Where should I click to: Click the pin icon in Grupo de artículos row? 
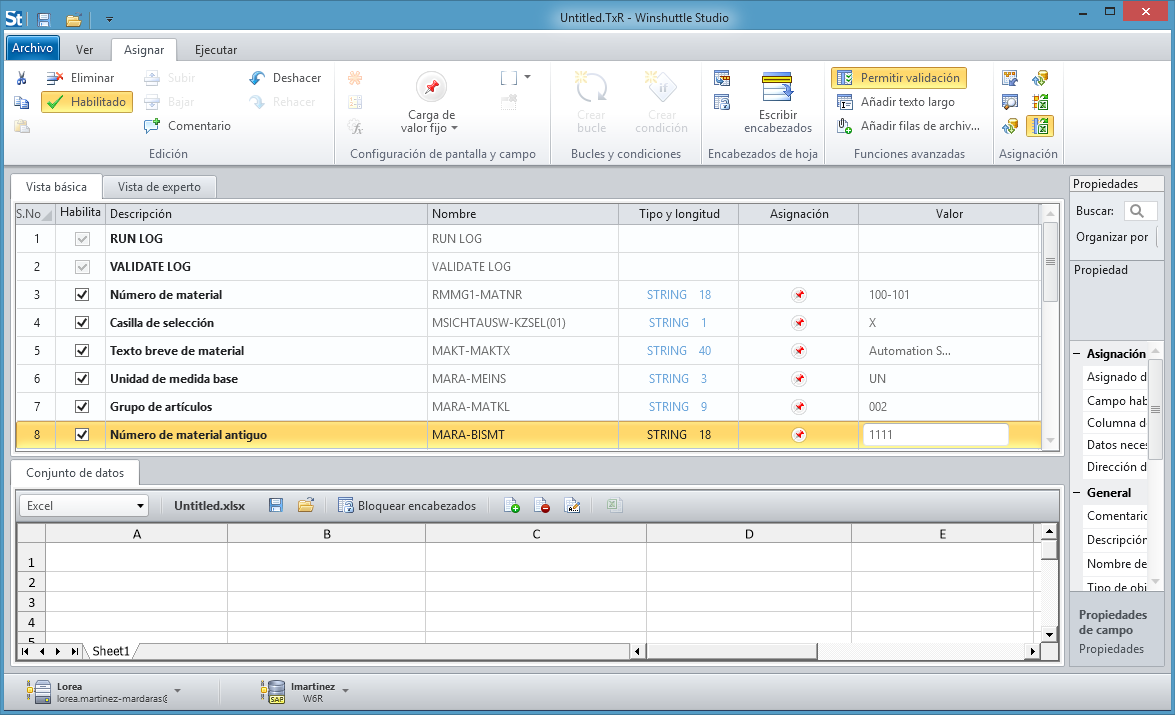pyautogui.click(x=799, y=407)
